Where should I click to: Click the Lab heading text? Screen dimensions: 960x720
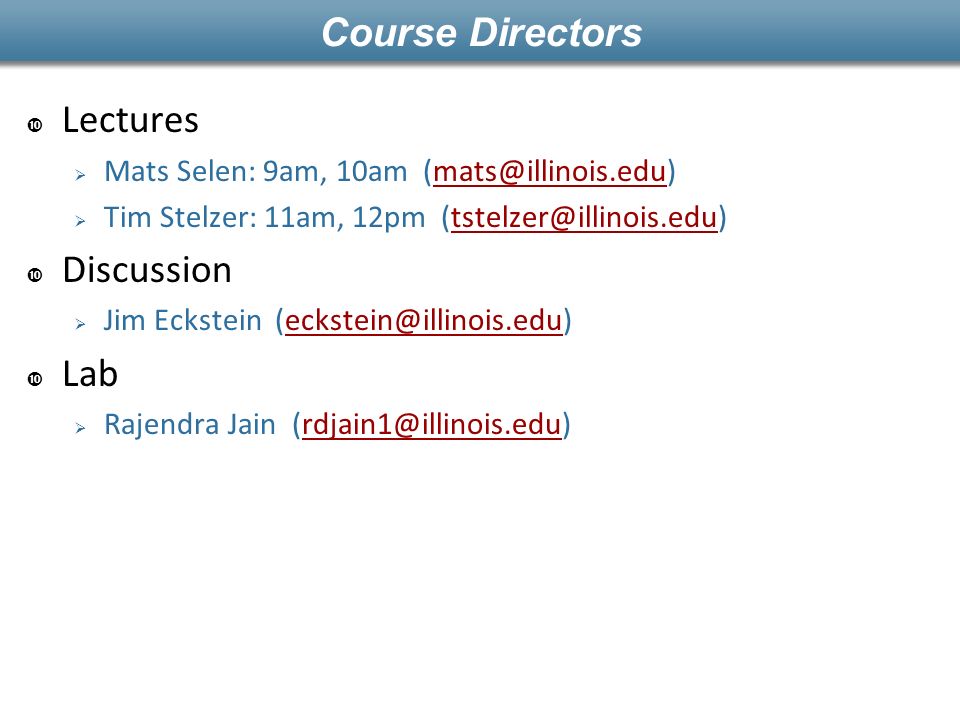tap(90, 373)
